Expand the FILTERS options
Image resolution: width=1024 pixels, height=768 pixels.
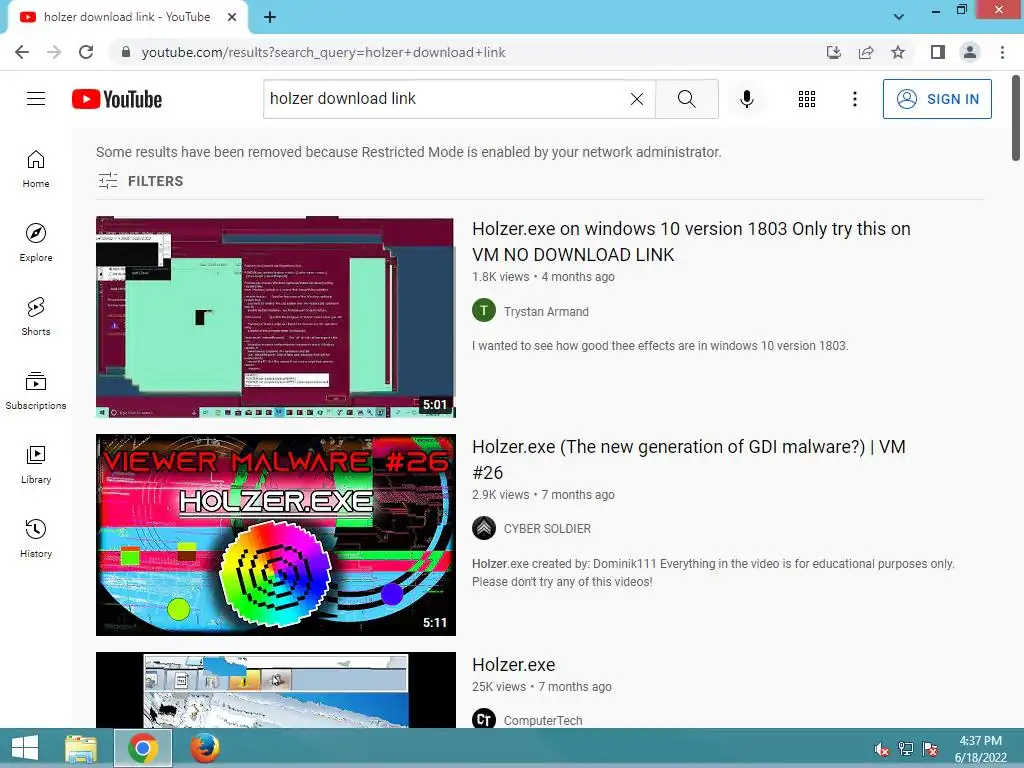(140, 181)
